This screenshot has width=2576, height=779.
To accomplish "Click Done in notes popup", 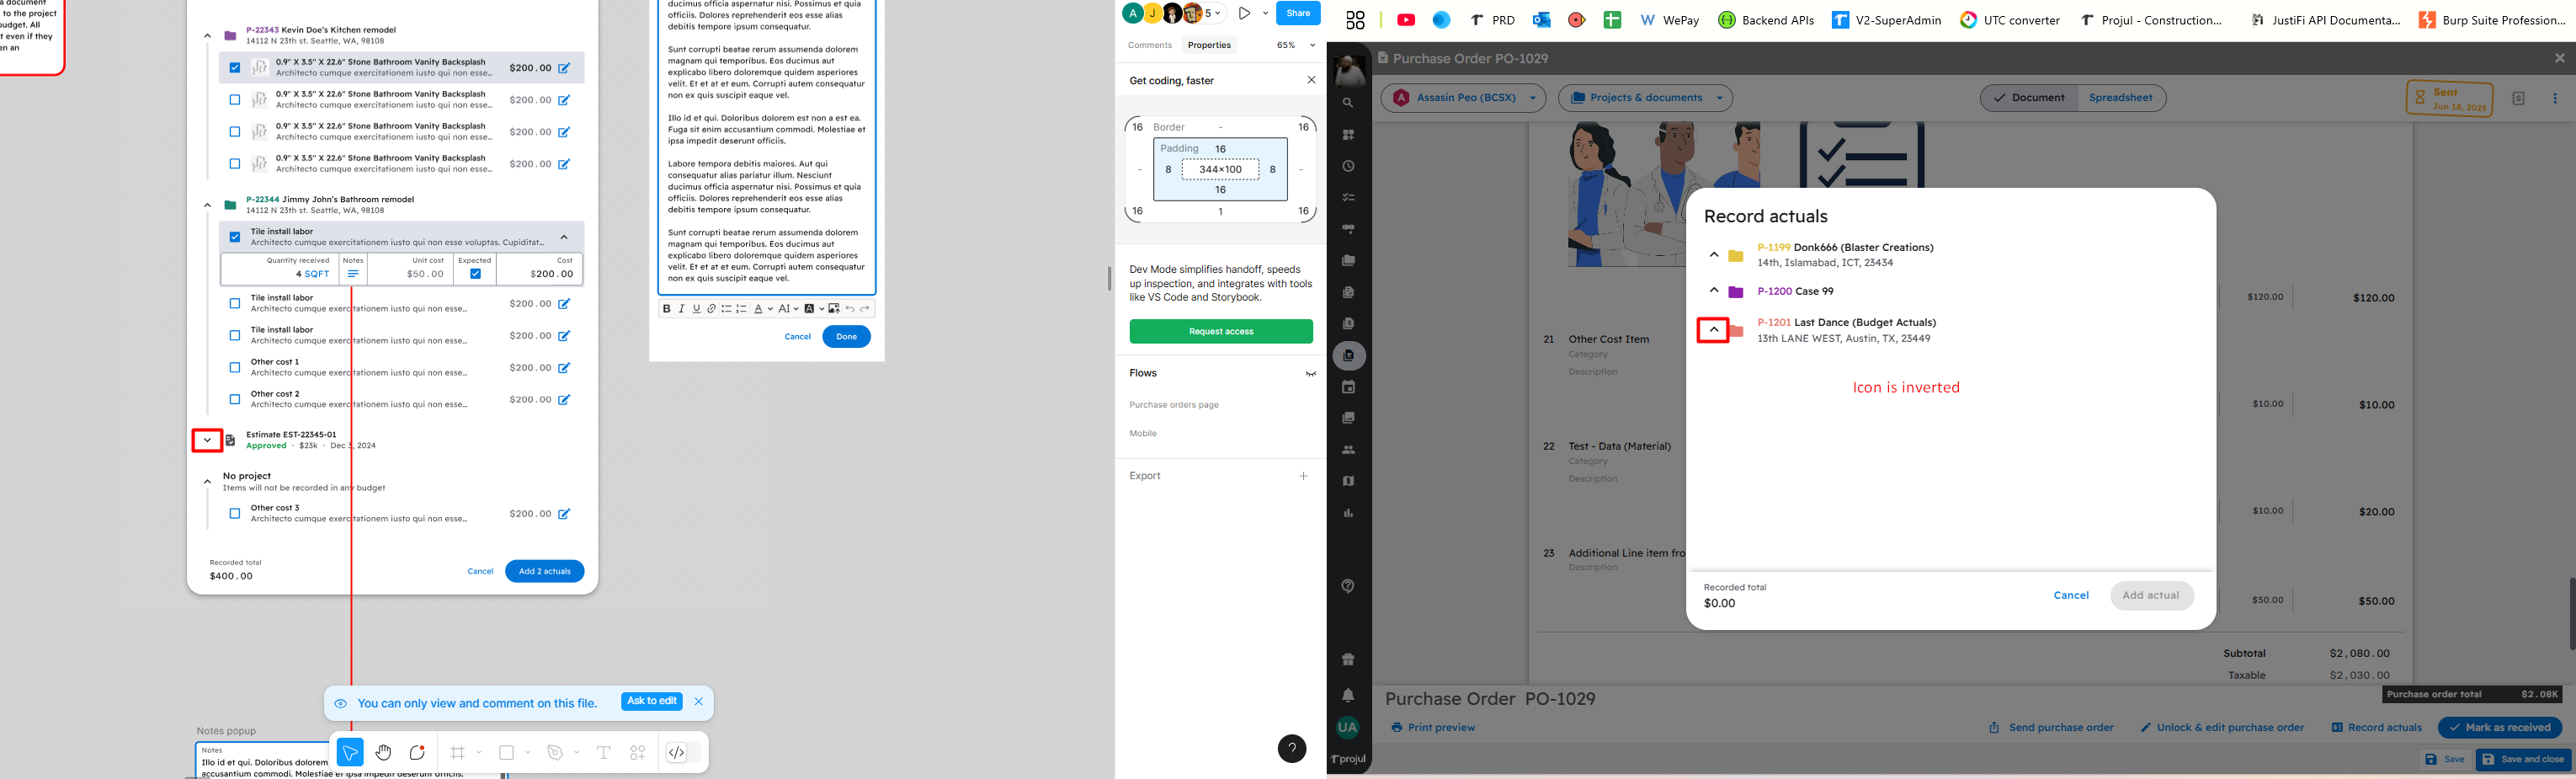I will [x=847, y=337].
